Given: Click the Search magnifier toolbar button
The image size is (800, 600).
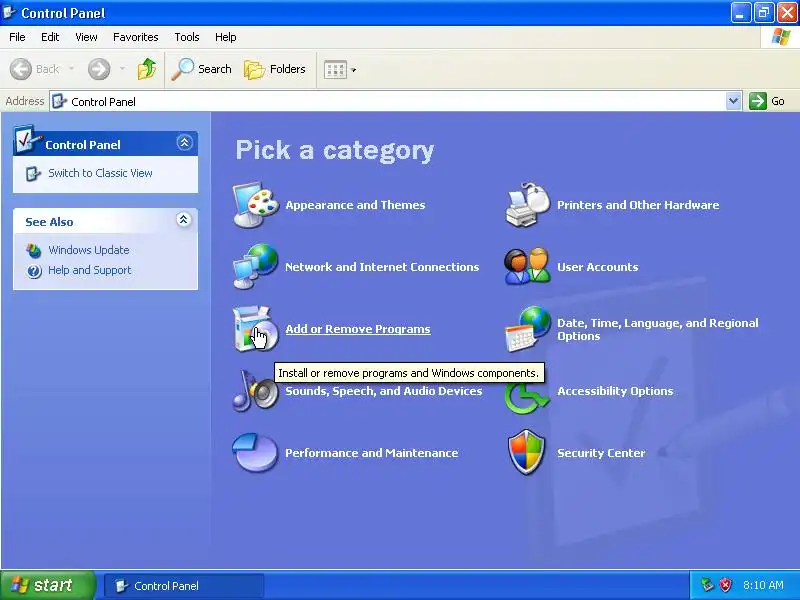Looking at the screenshot, I should 202,69.
